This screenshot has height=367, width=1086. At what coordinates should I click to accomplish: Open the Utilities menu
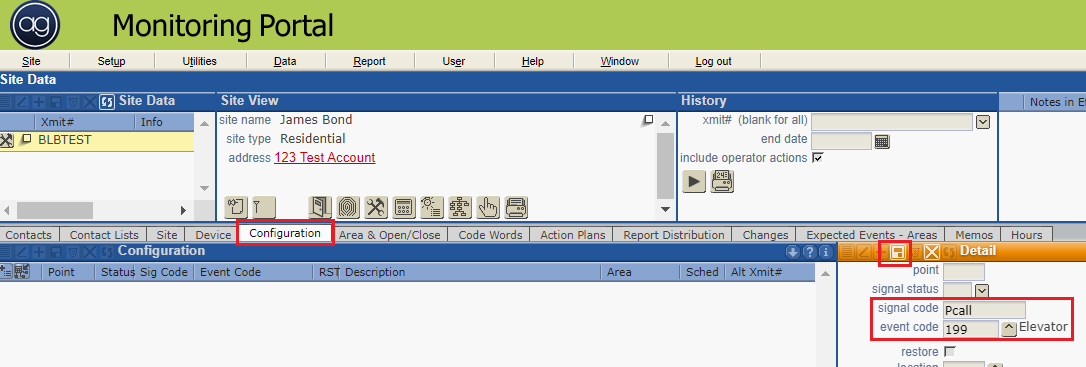click(199, 61)
